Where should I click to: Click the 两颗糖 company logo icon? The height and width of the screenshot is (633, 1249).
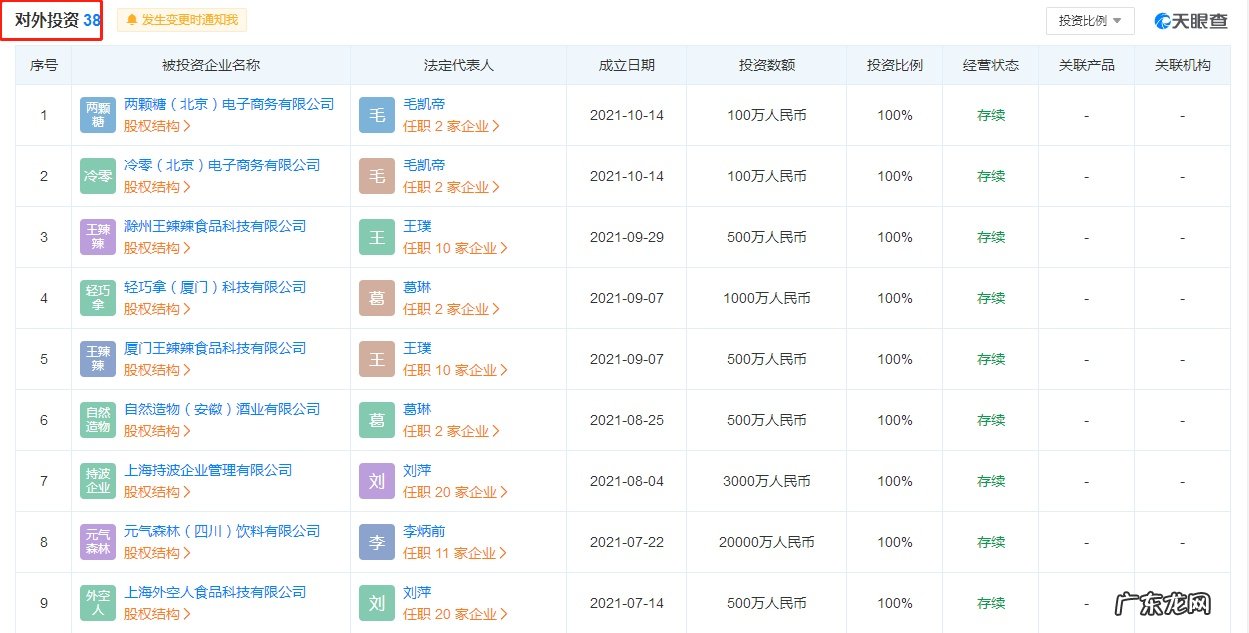[97, 114]
